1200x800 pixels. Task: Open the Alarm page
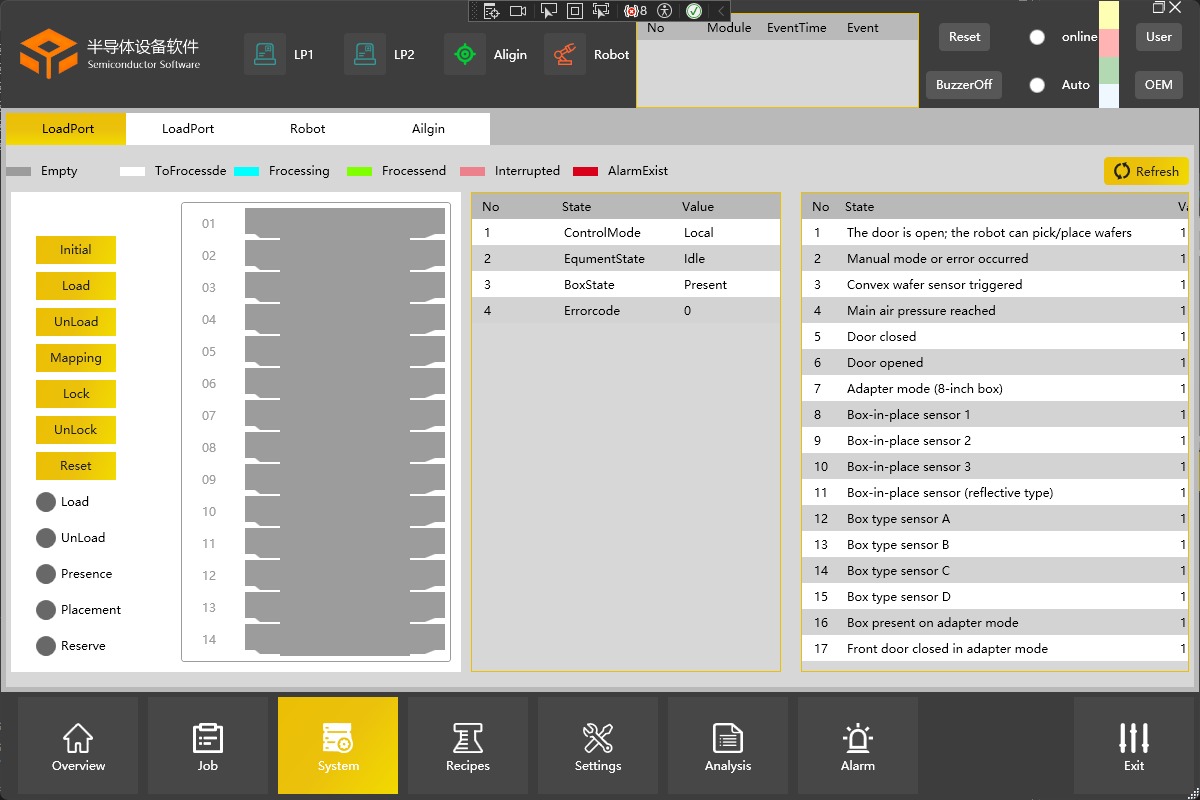(x=858, y=746)
